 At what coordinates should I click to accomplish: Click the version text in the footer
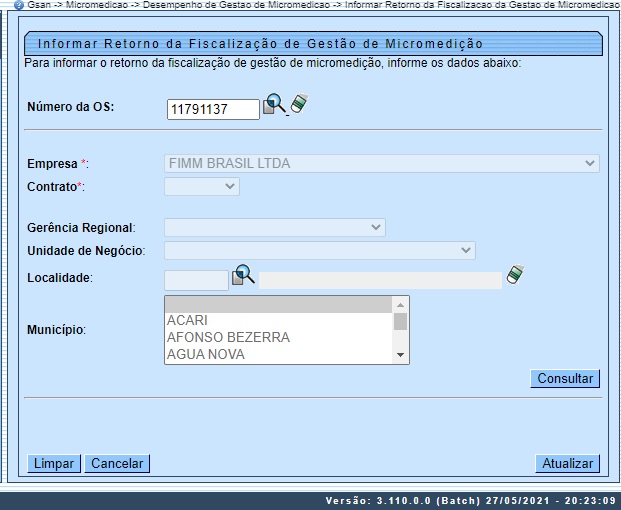pos(471,500)
